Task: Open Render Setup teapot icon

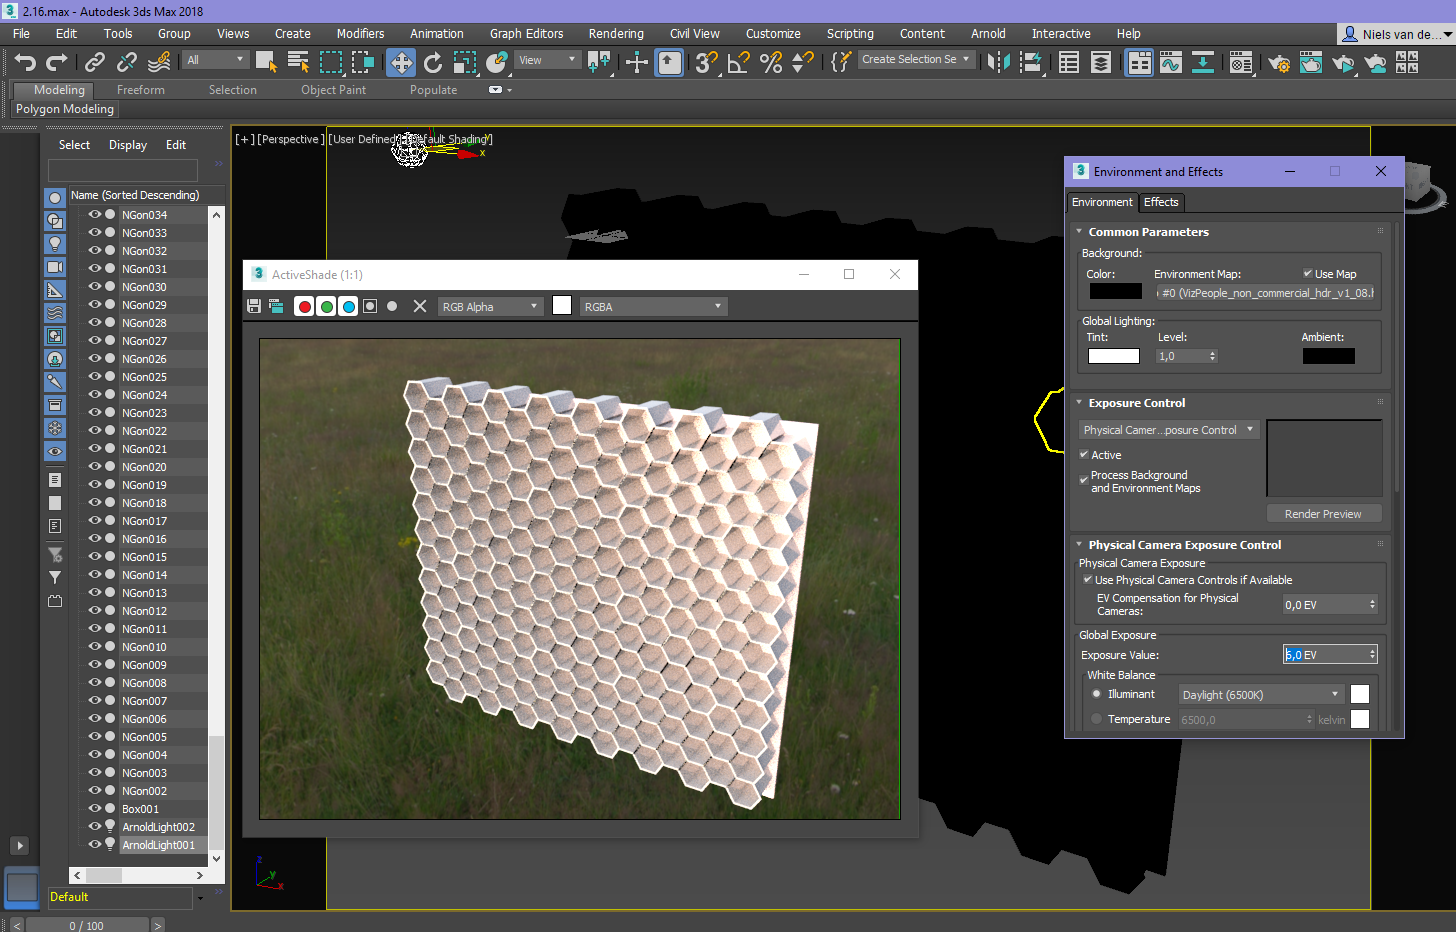Action: click(x=1279, y=63)
